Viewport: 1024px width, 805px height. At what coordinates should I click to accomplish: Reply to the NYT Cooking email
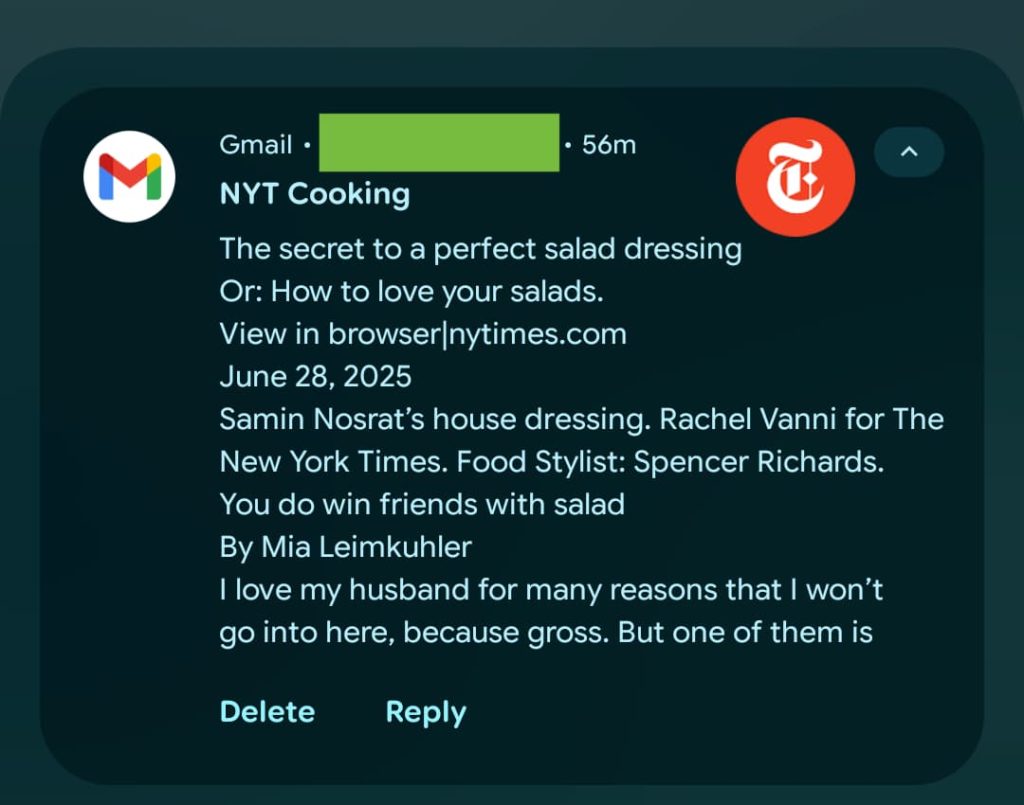coord(426,712)
